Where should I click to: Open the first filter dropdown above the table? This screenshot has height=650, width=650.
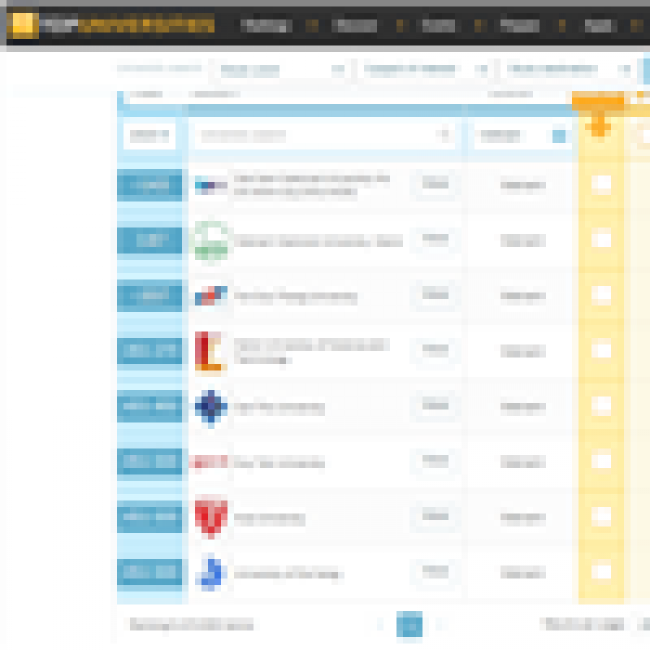coord(281,70)
